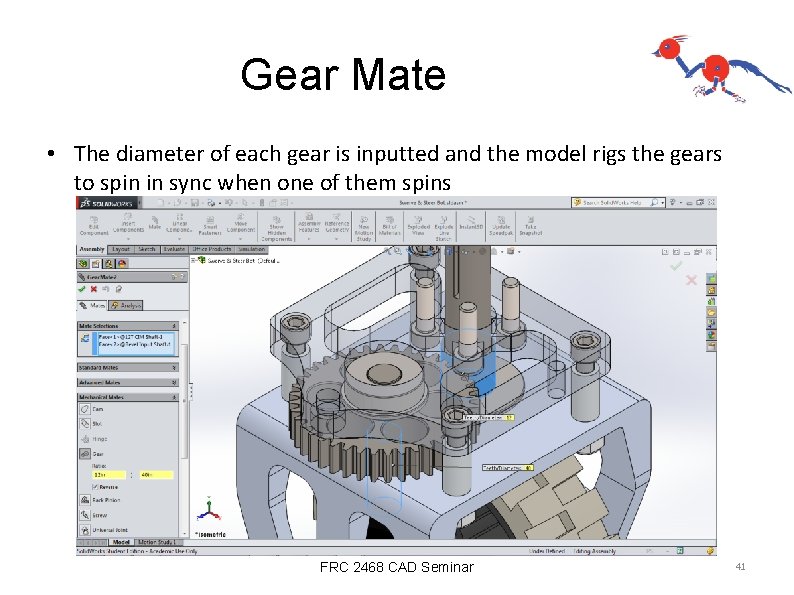Screen dimensions: 794x595
Task: Select the Mates tab in PropertyManager
Action: click(x=92, y=305)
